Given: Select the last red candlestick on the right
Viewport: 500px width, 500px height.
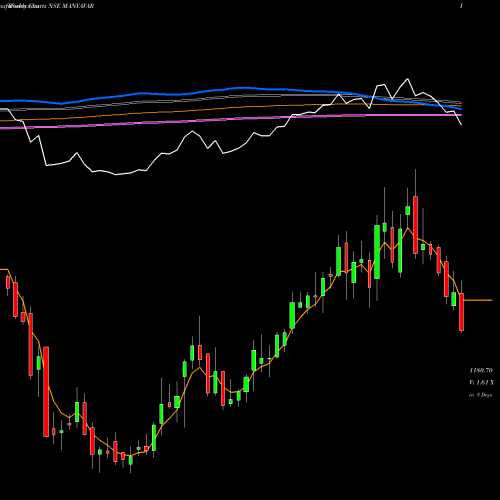Looking at the screenshot, I should 461,312.
